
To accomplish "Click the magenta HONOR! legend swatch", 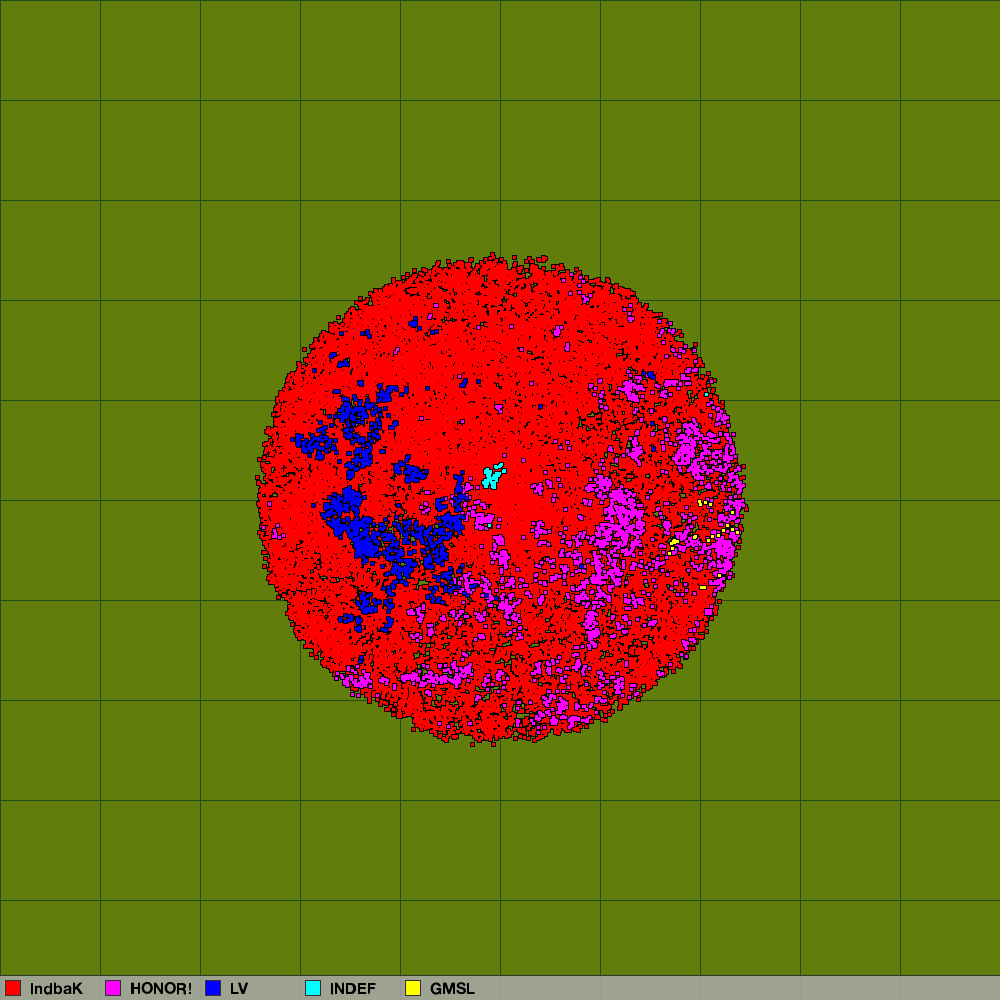I will (x=113, y=988).
